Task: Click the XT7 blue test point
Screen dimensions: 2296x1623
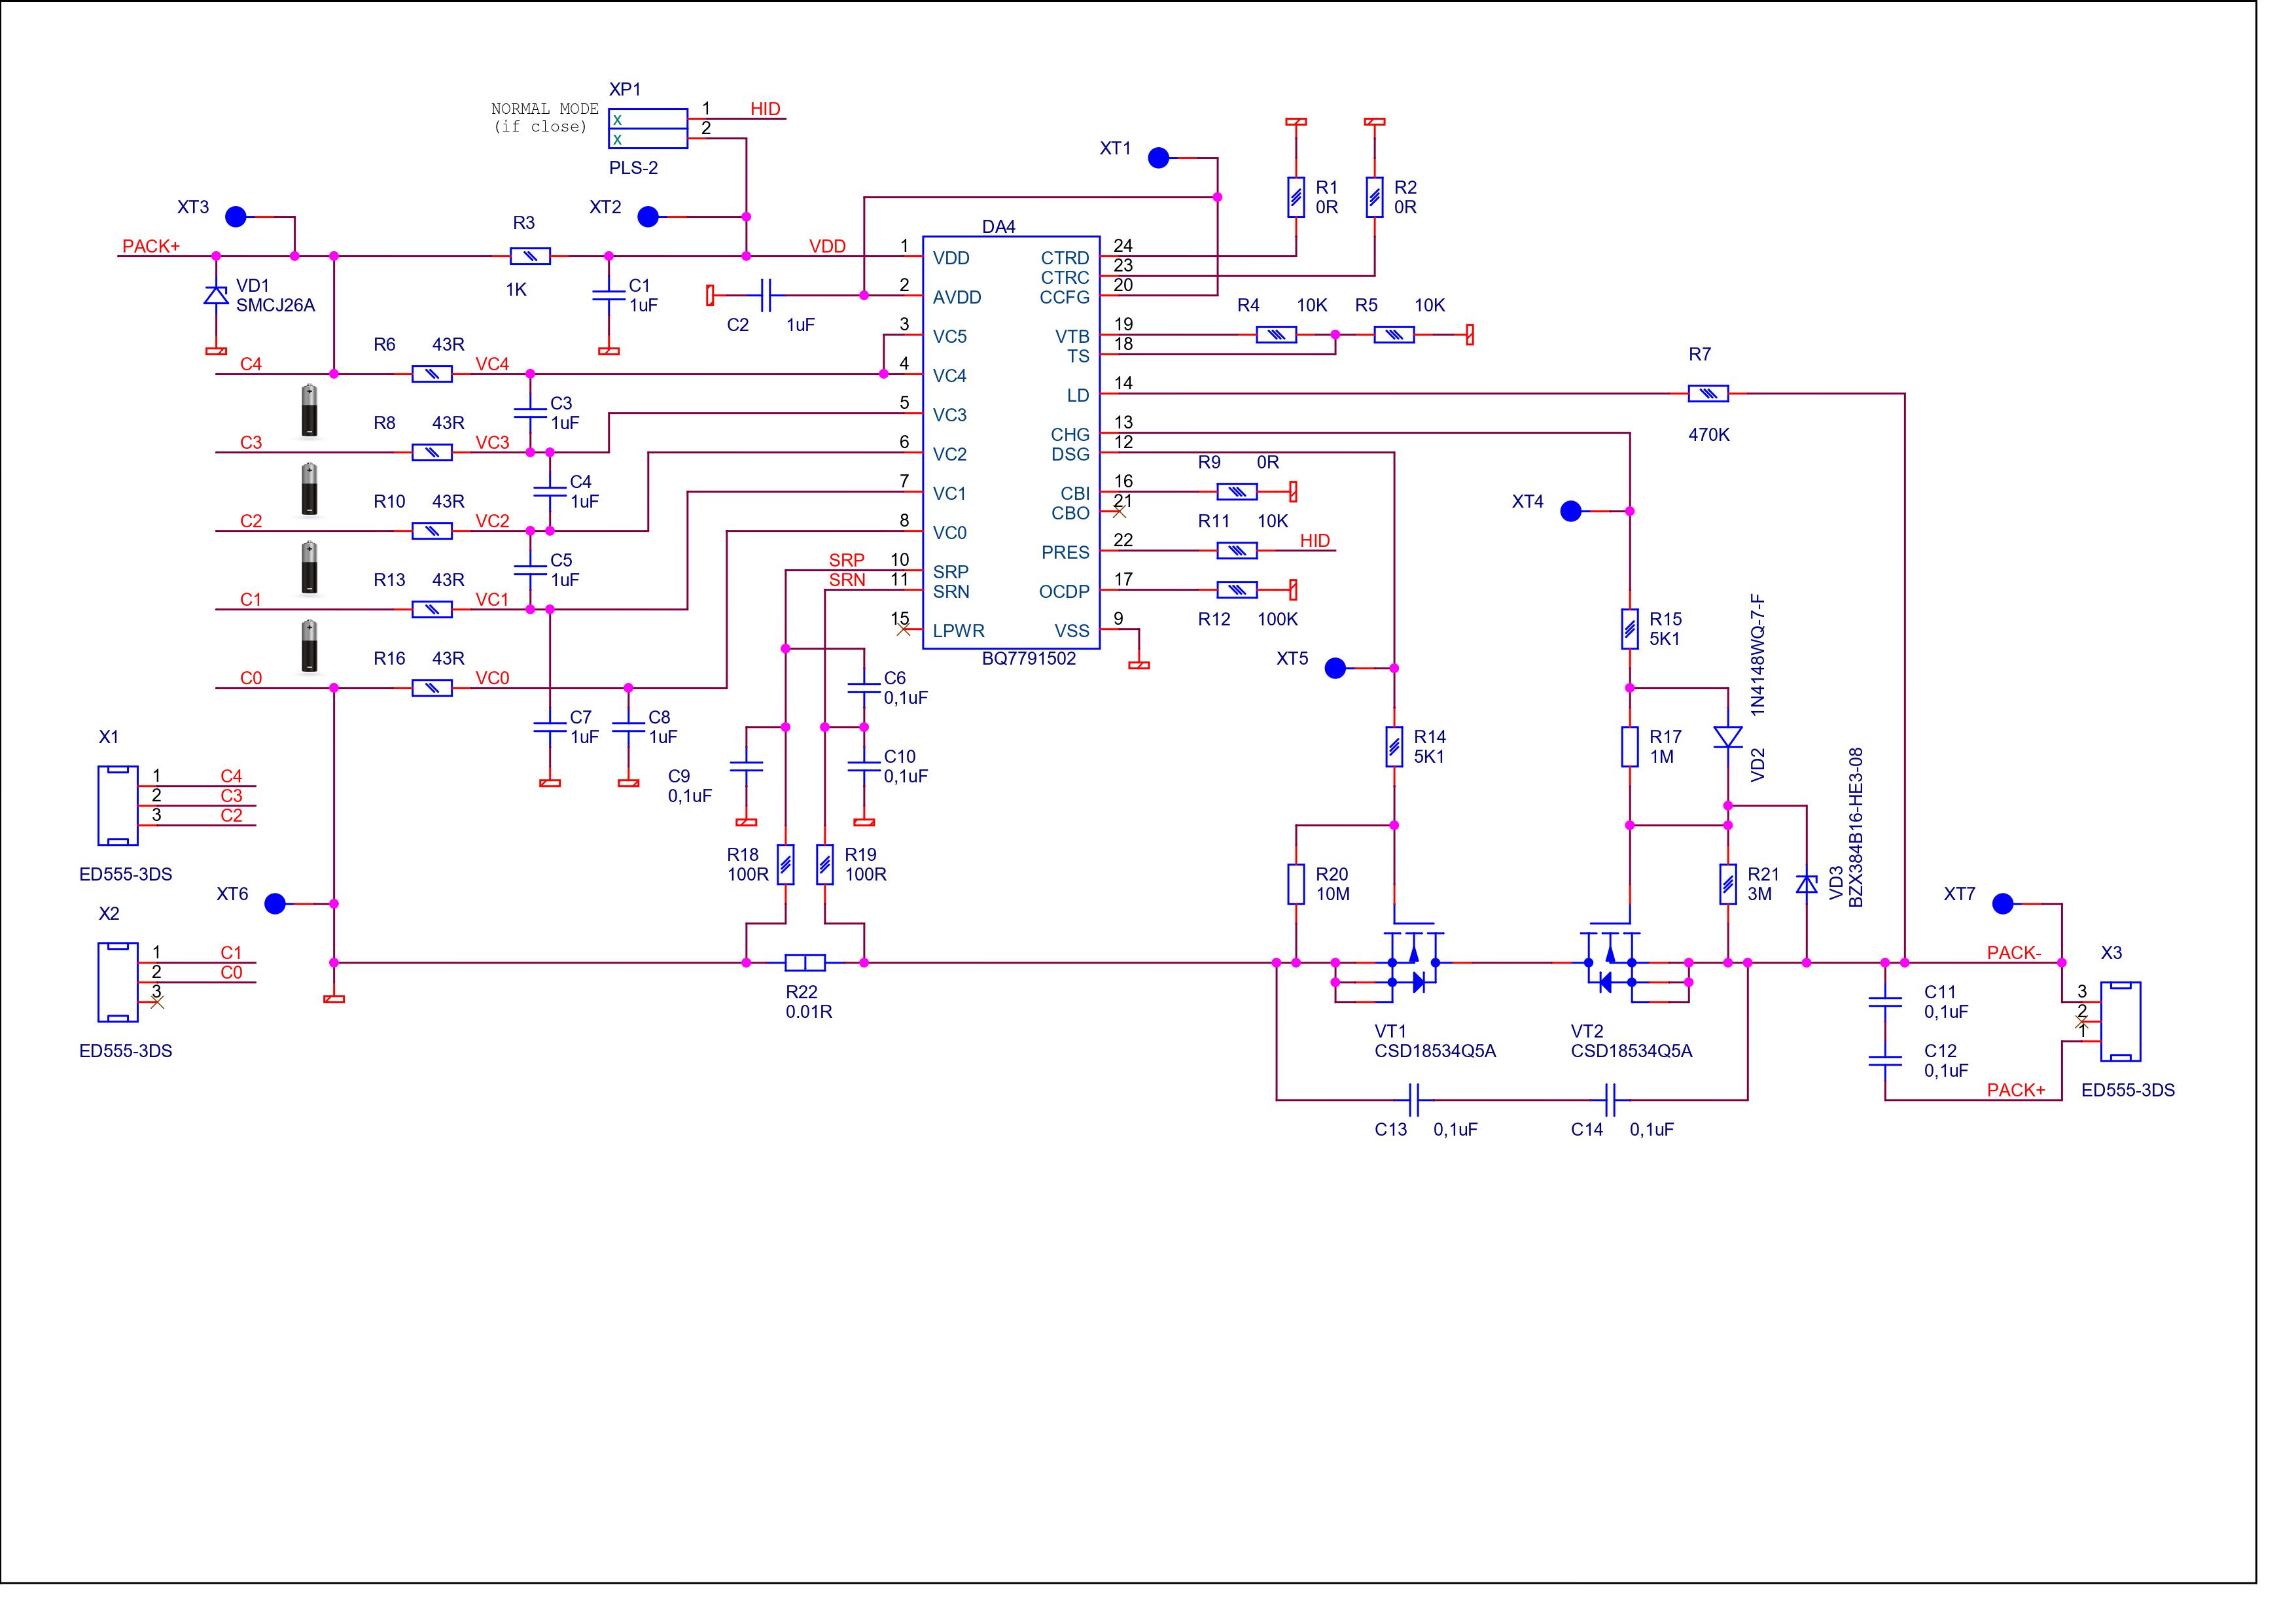Action: [2002, 903]
